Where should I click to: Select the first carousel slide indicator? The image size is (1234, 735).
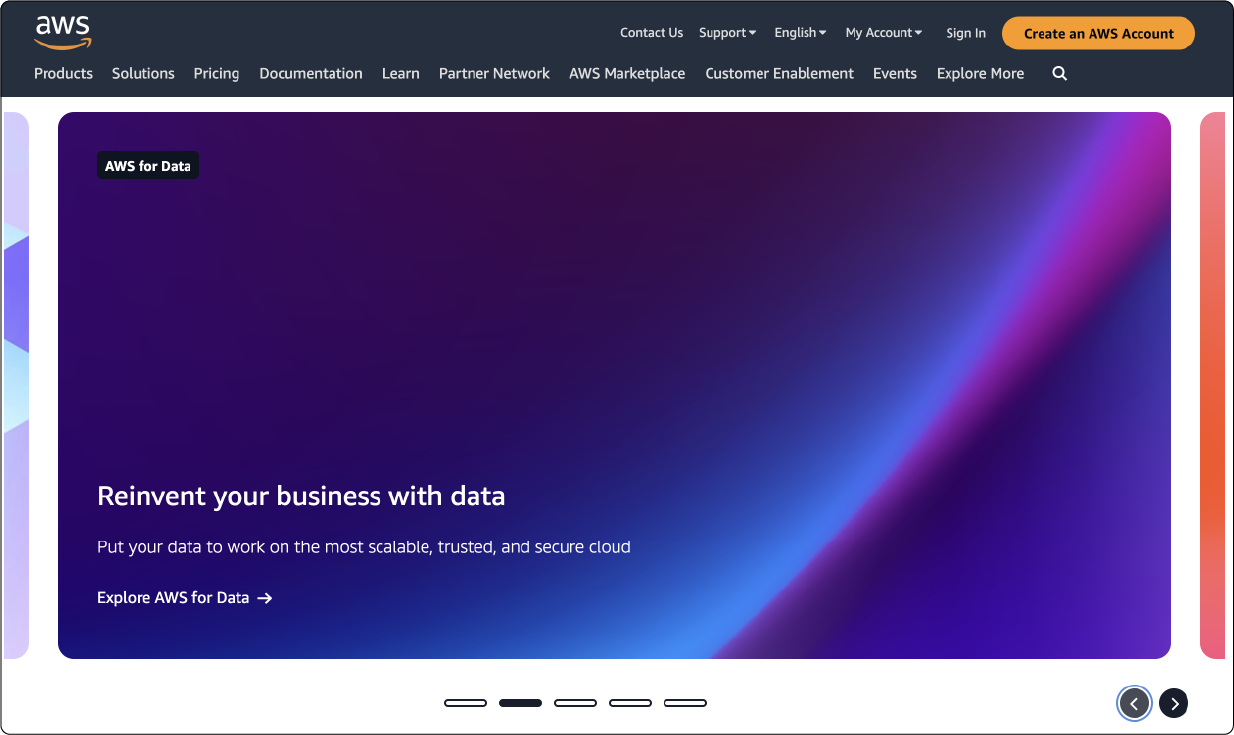(465, 703)
